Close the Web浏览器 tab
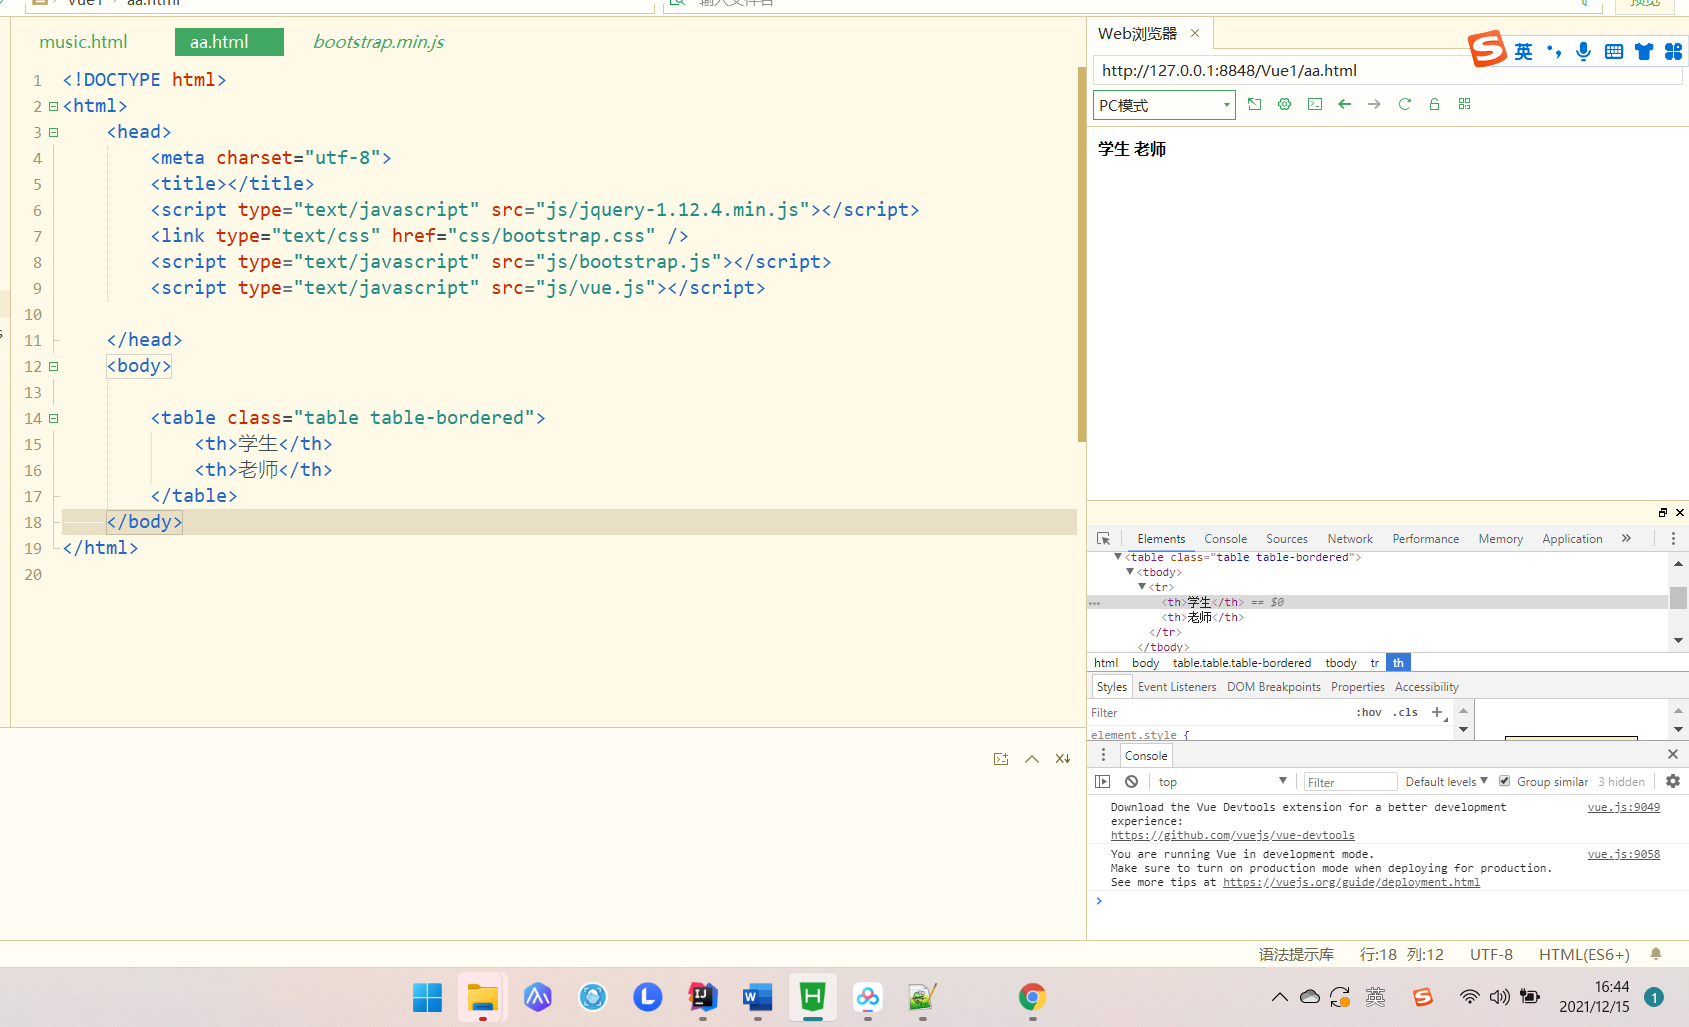Image resolution: width=1689 pixels, height=1027 pixels. coord(1194,33)
